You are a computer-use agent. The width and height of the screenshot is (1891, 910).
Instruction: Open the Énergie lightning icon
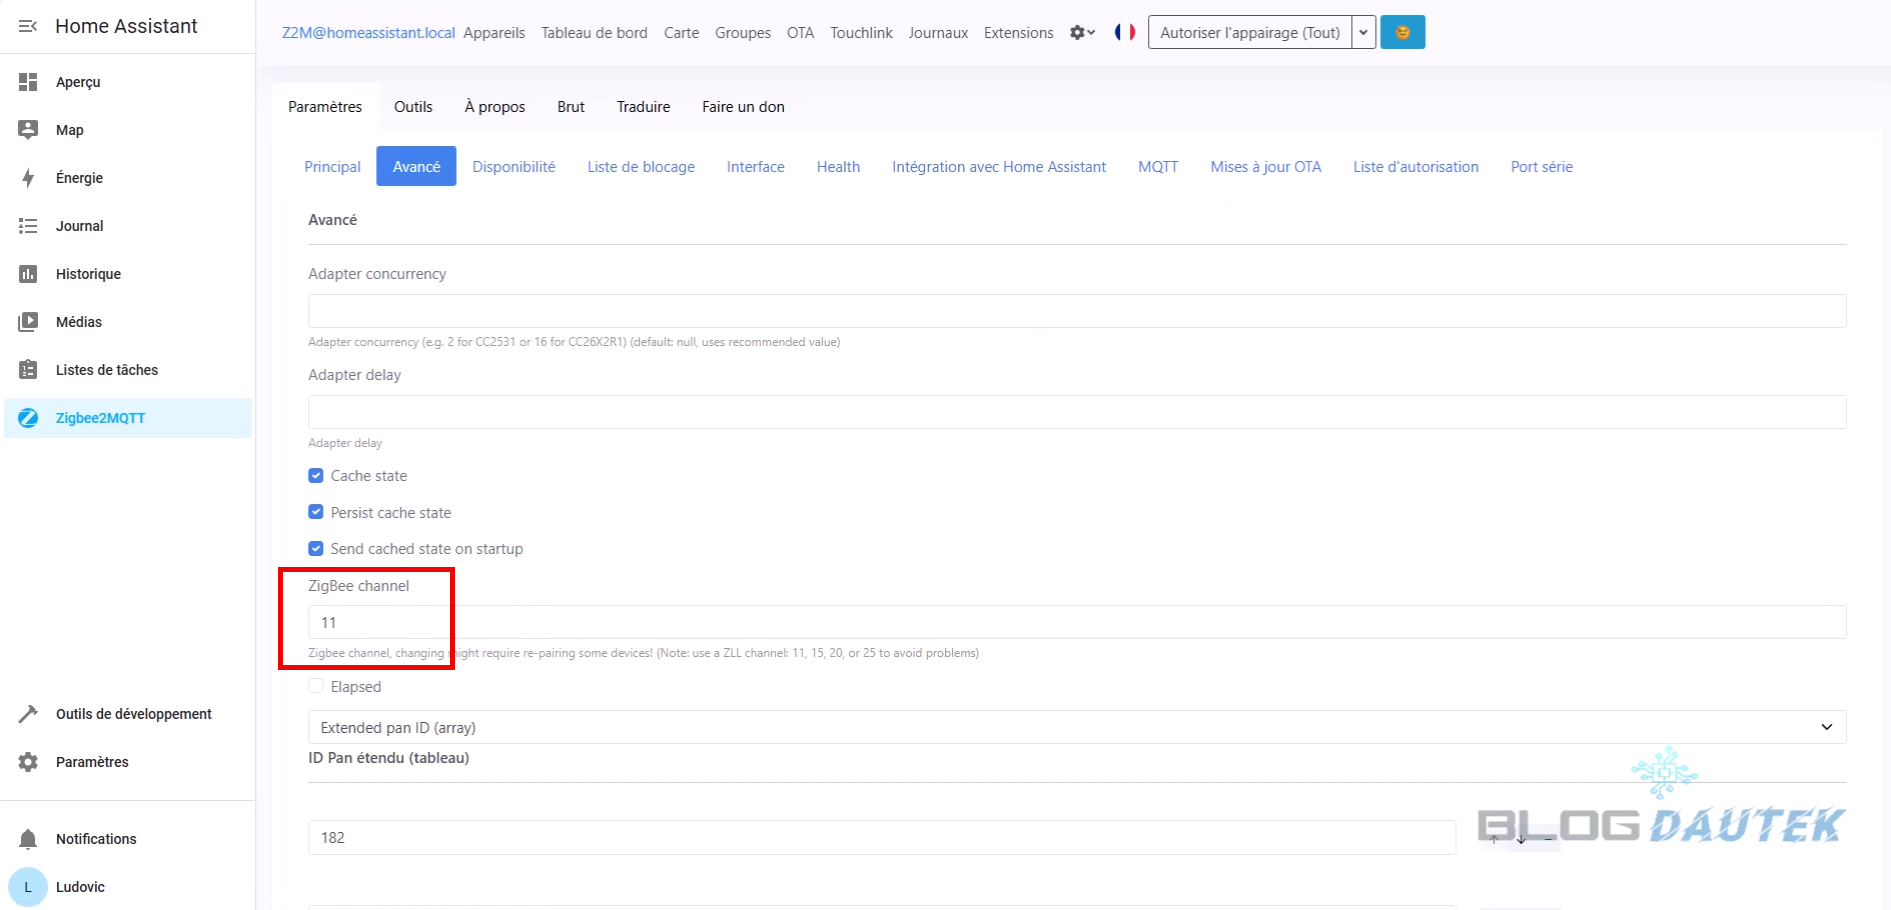(28, 178)
